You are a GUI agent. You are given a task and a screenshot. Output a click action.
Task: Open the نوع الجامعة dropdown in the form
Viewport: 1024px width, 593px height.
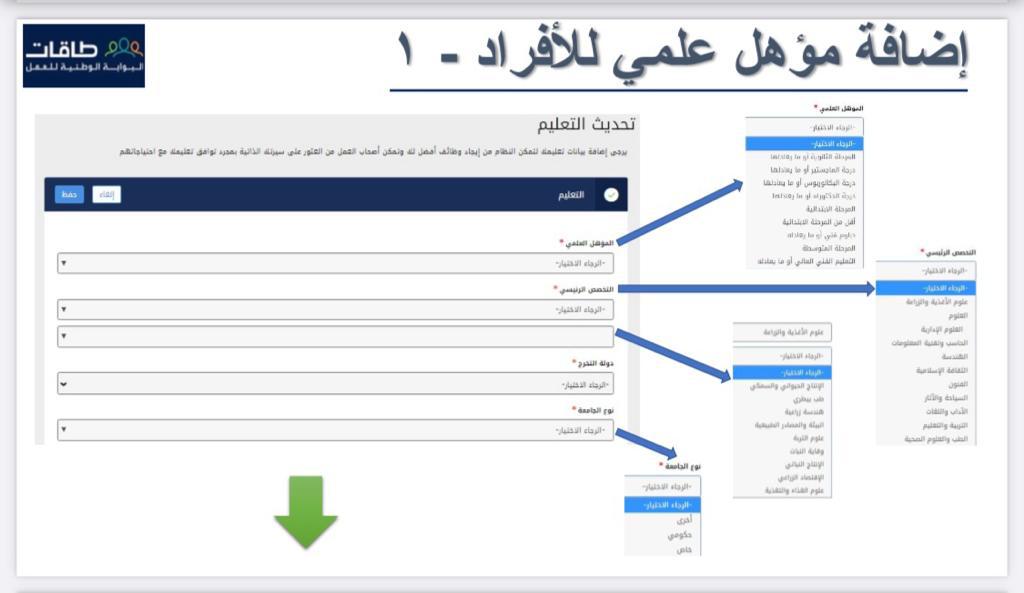[335, 431]
